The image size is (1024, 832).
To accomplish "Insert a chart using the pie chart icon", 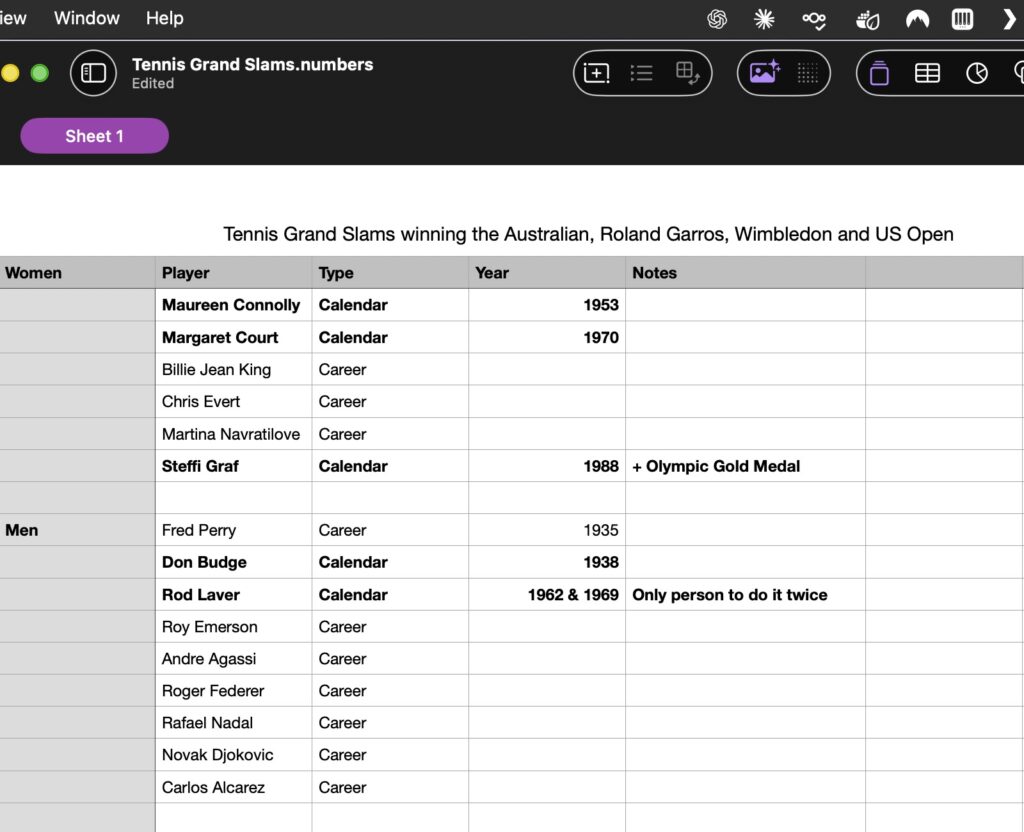I will [x=977, y=73].
